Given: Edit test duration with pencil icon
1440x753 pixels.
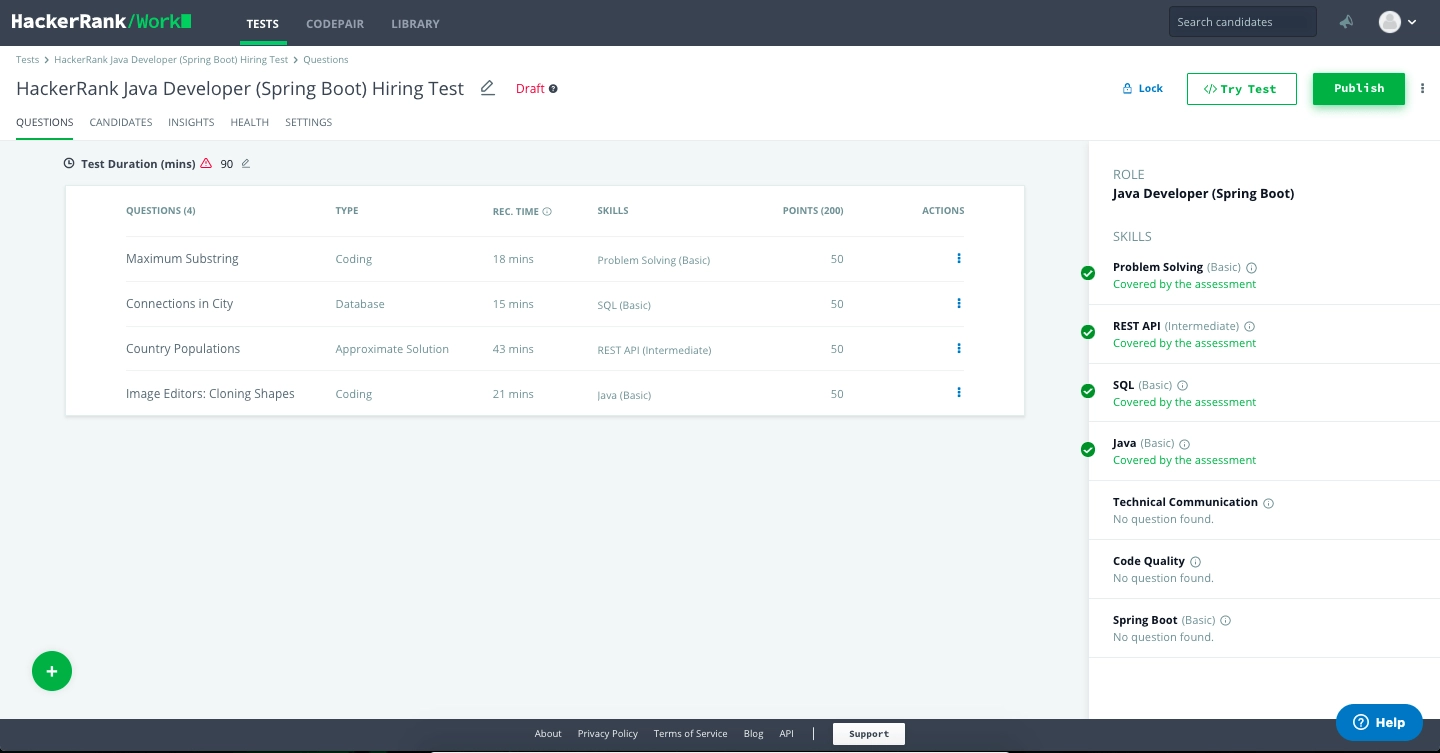Looking at the screenshot, I should pos(246,164).
